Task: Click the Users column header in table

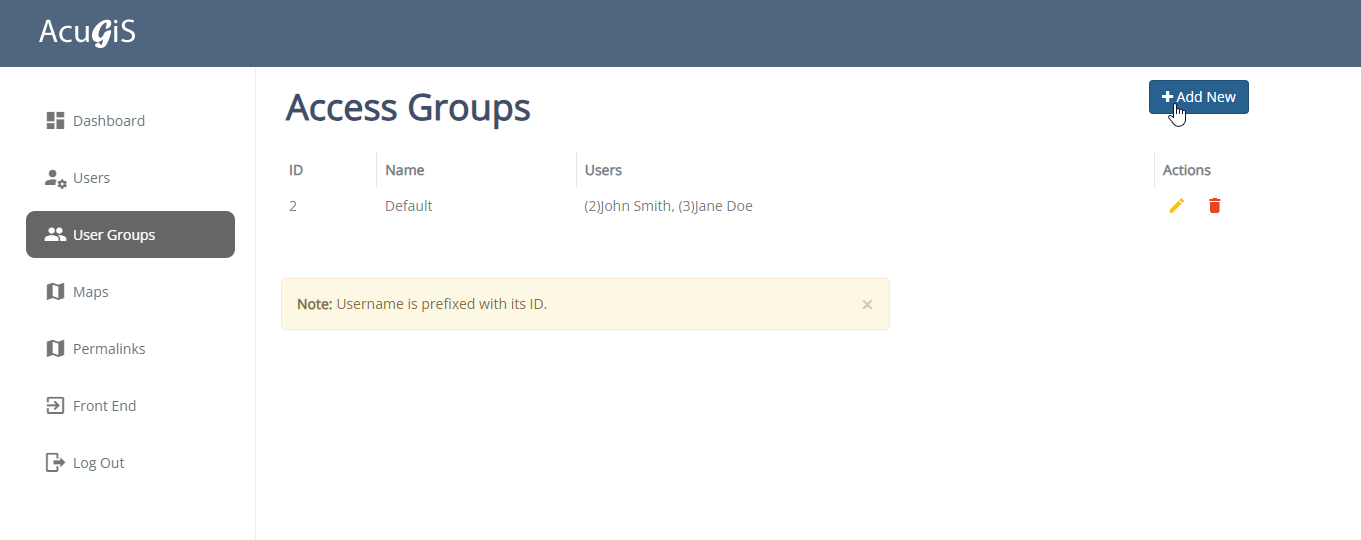Action: pos(603,170)
